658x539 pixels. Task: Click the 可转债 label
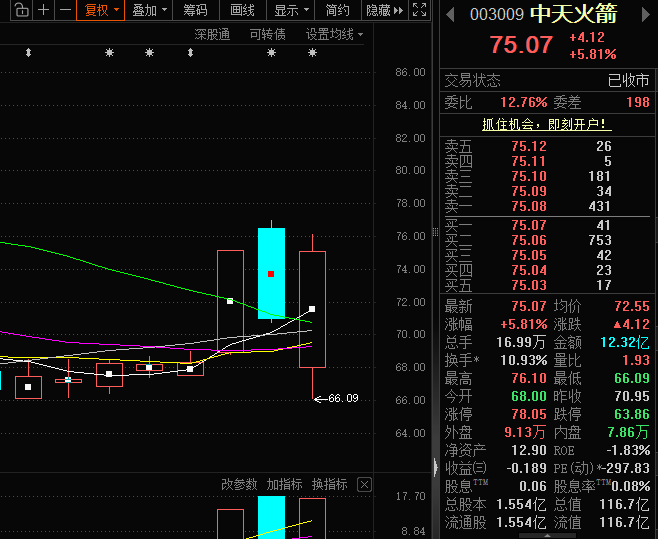267,34
